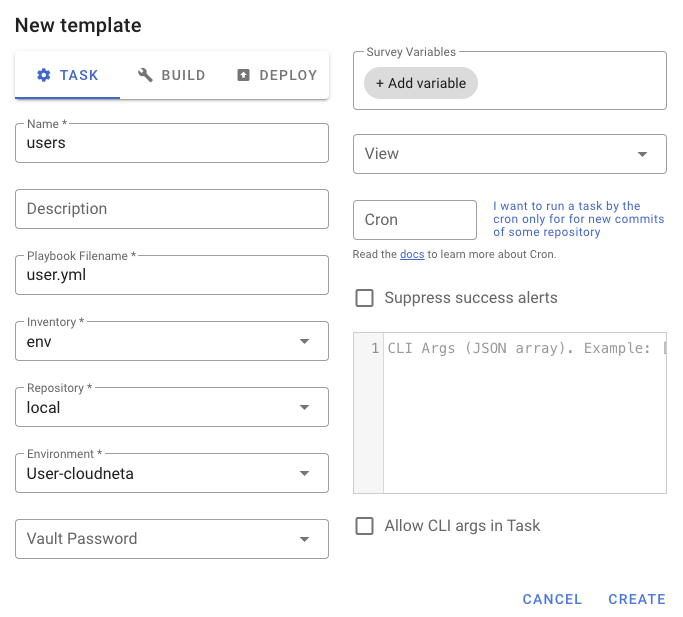Expand the Vault Password dropdown
Viewport: 683px width, 617px height.
172,539
